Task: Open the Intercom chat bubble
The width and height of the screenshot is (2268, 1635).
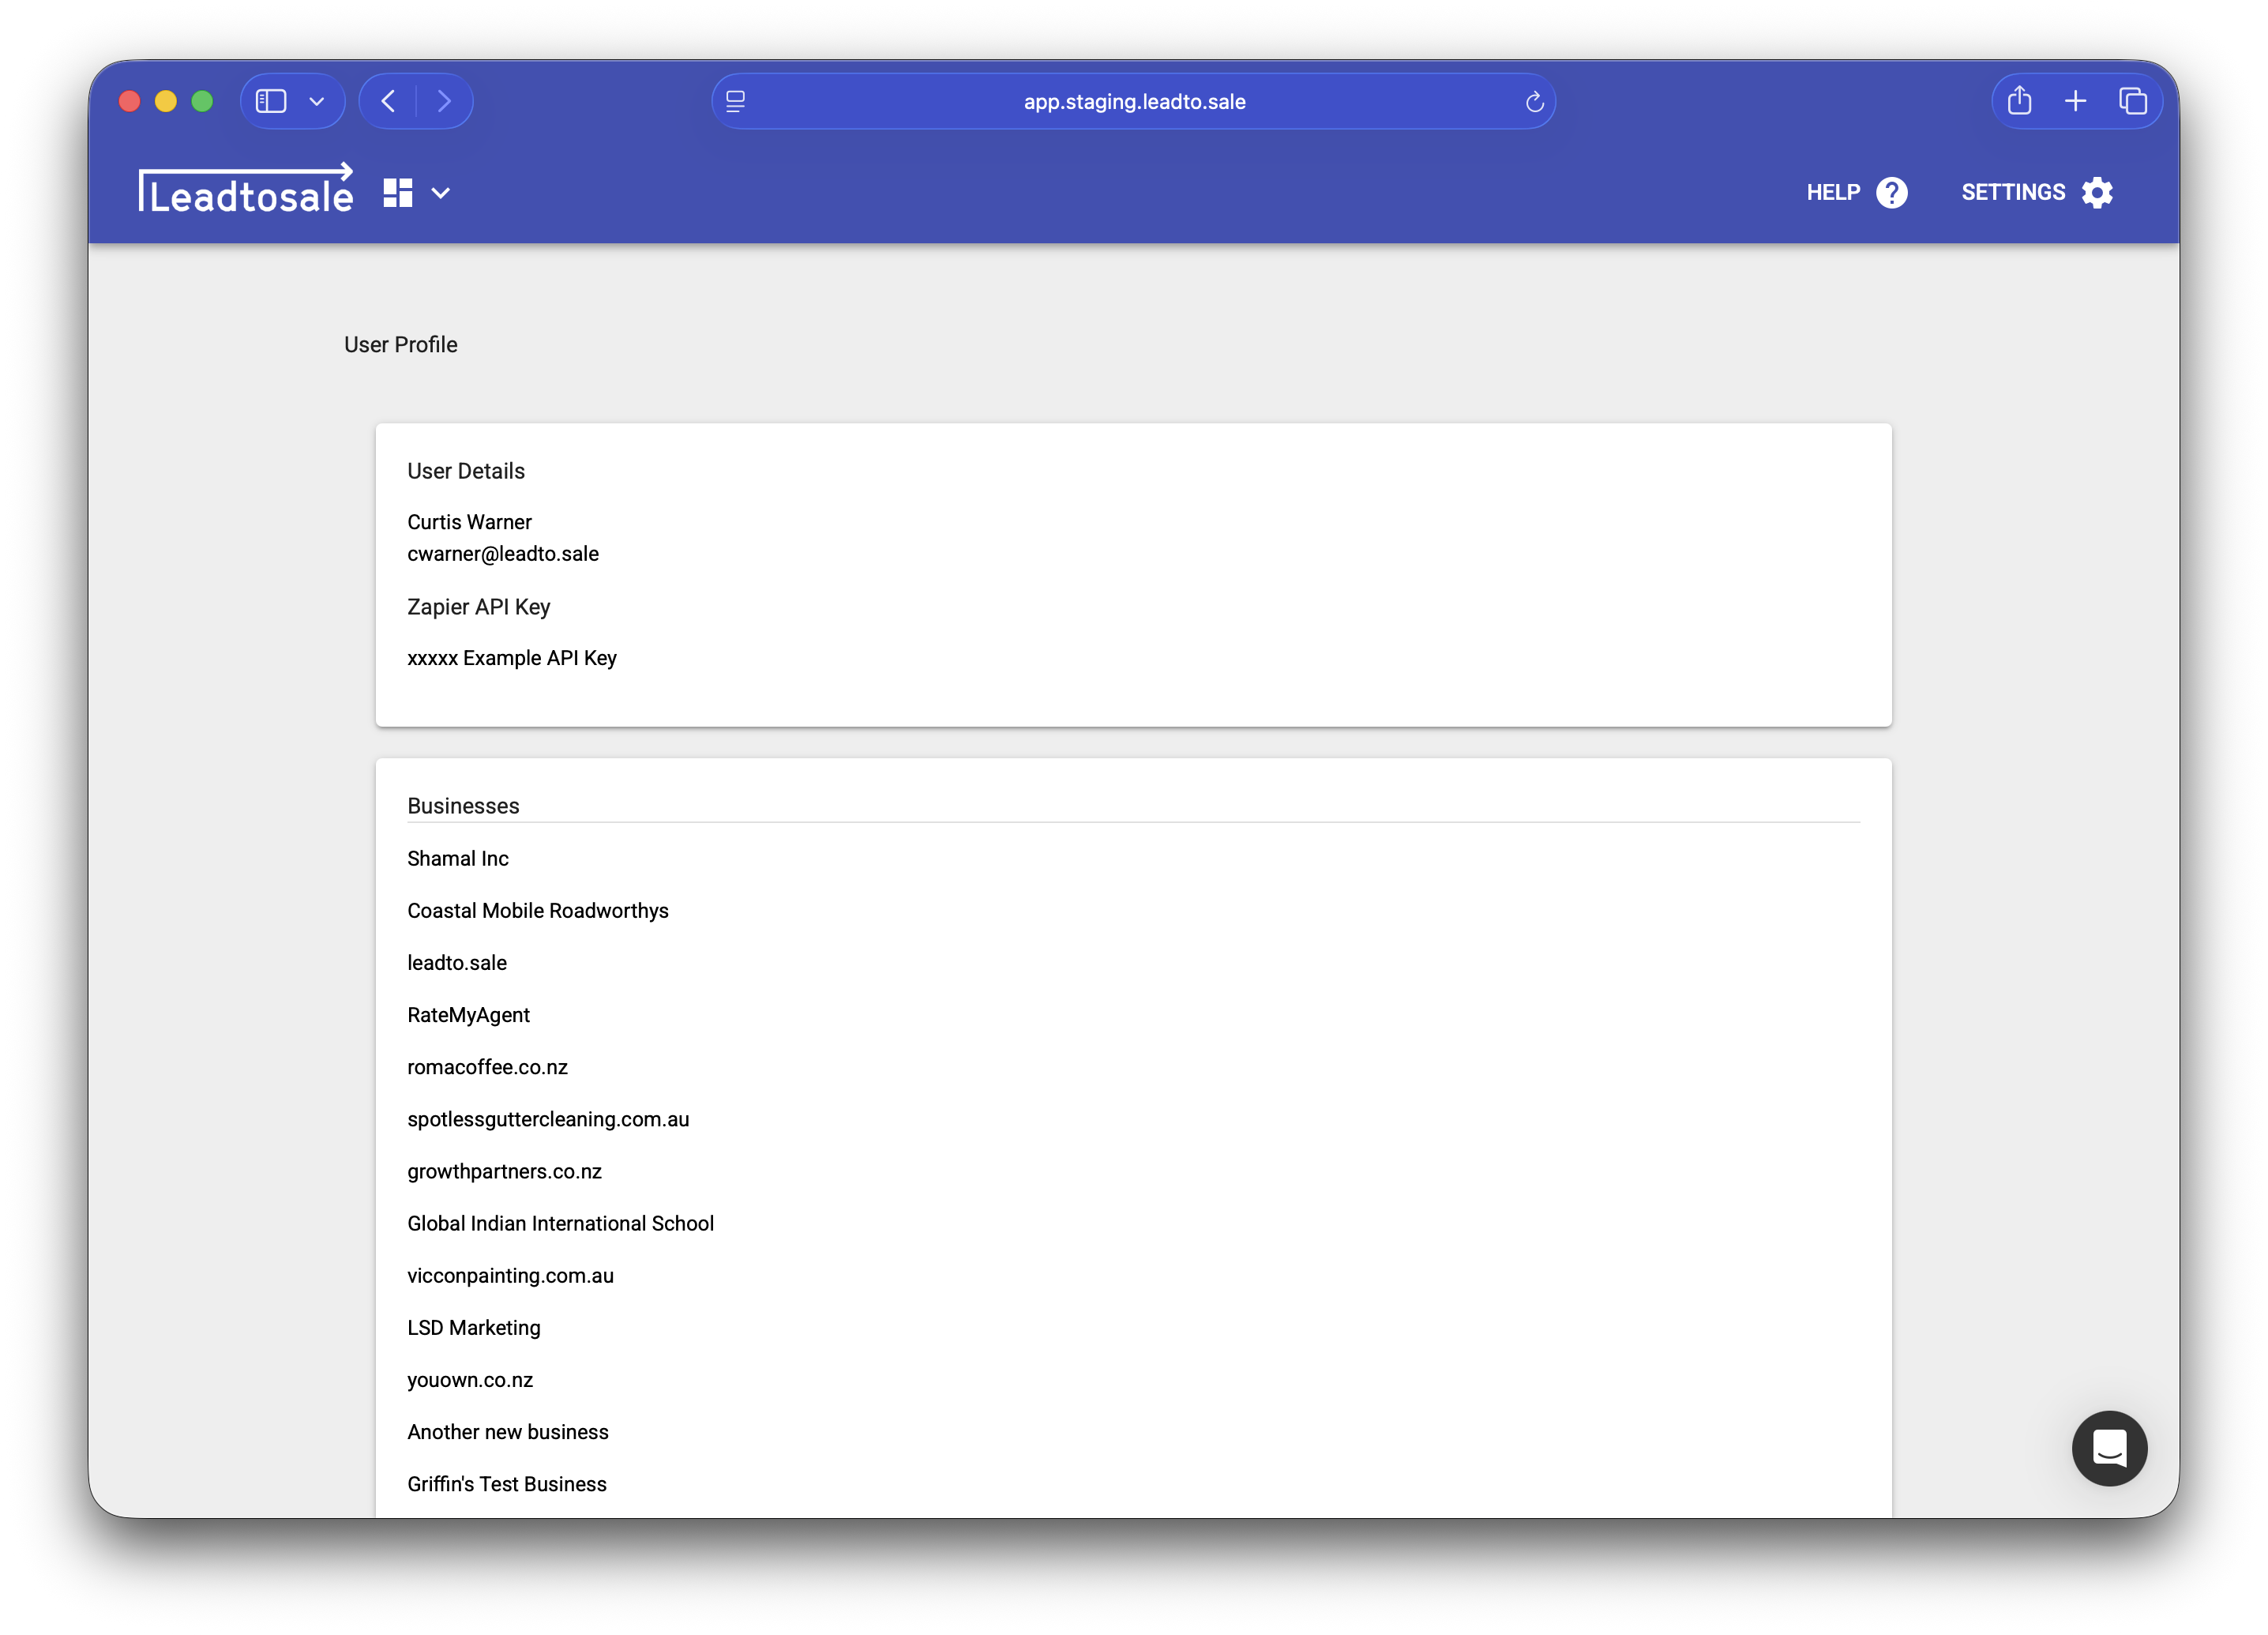Action: click(2110, 1448)
